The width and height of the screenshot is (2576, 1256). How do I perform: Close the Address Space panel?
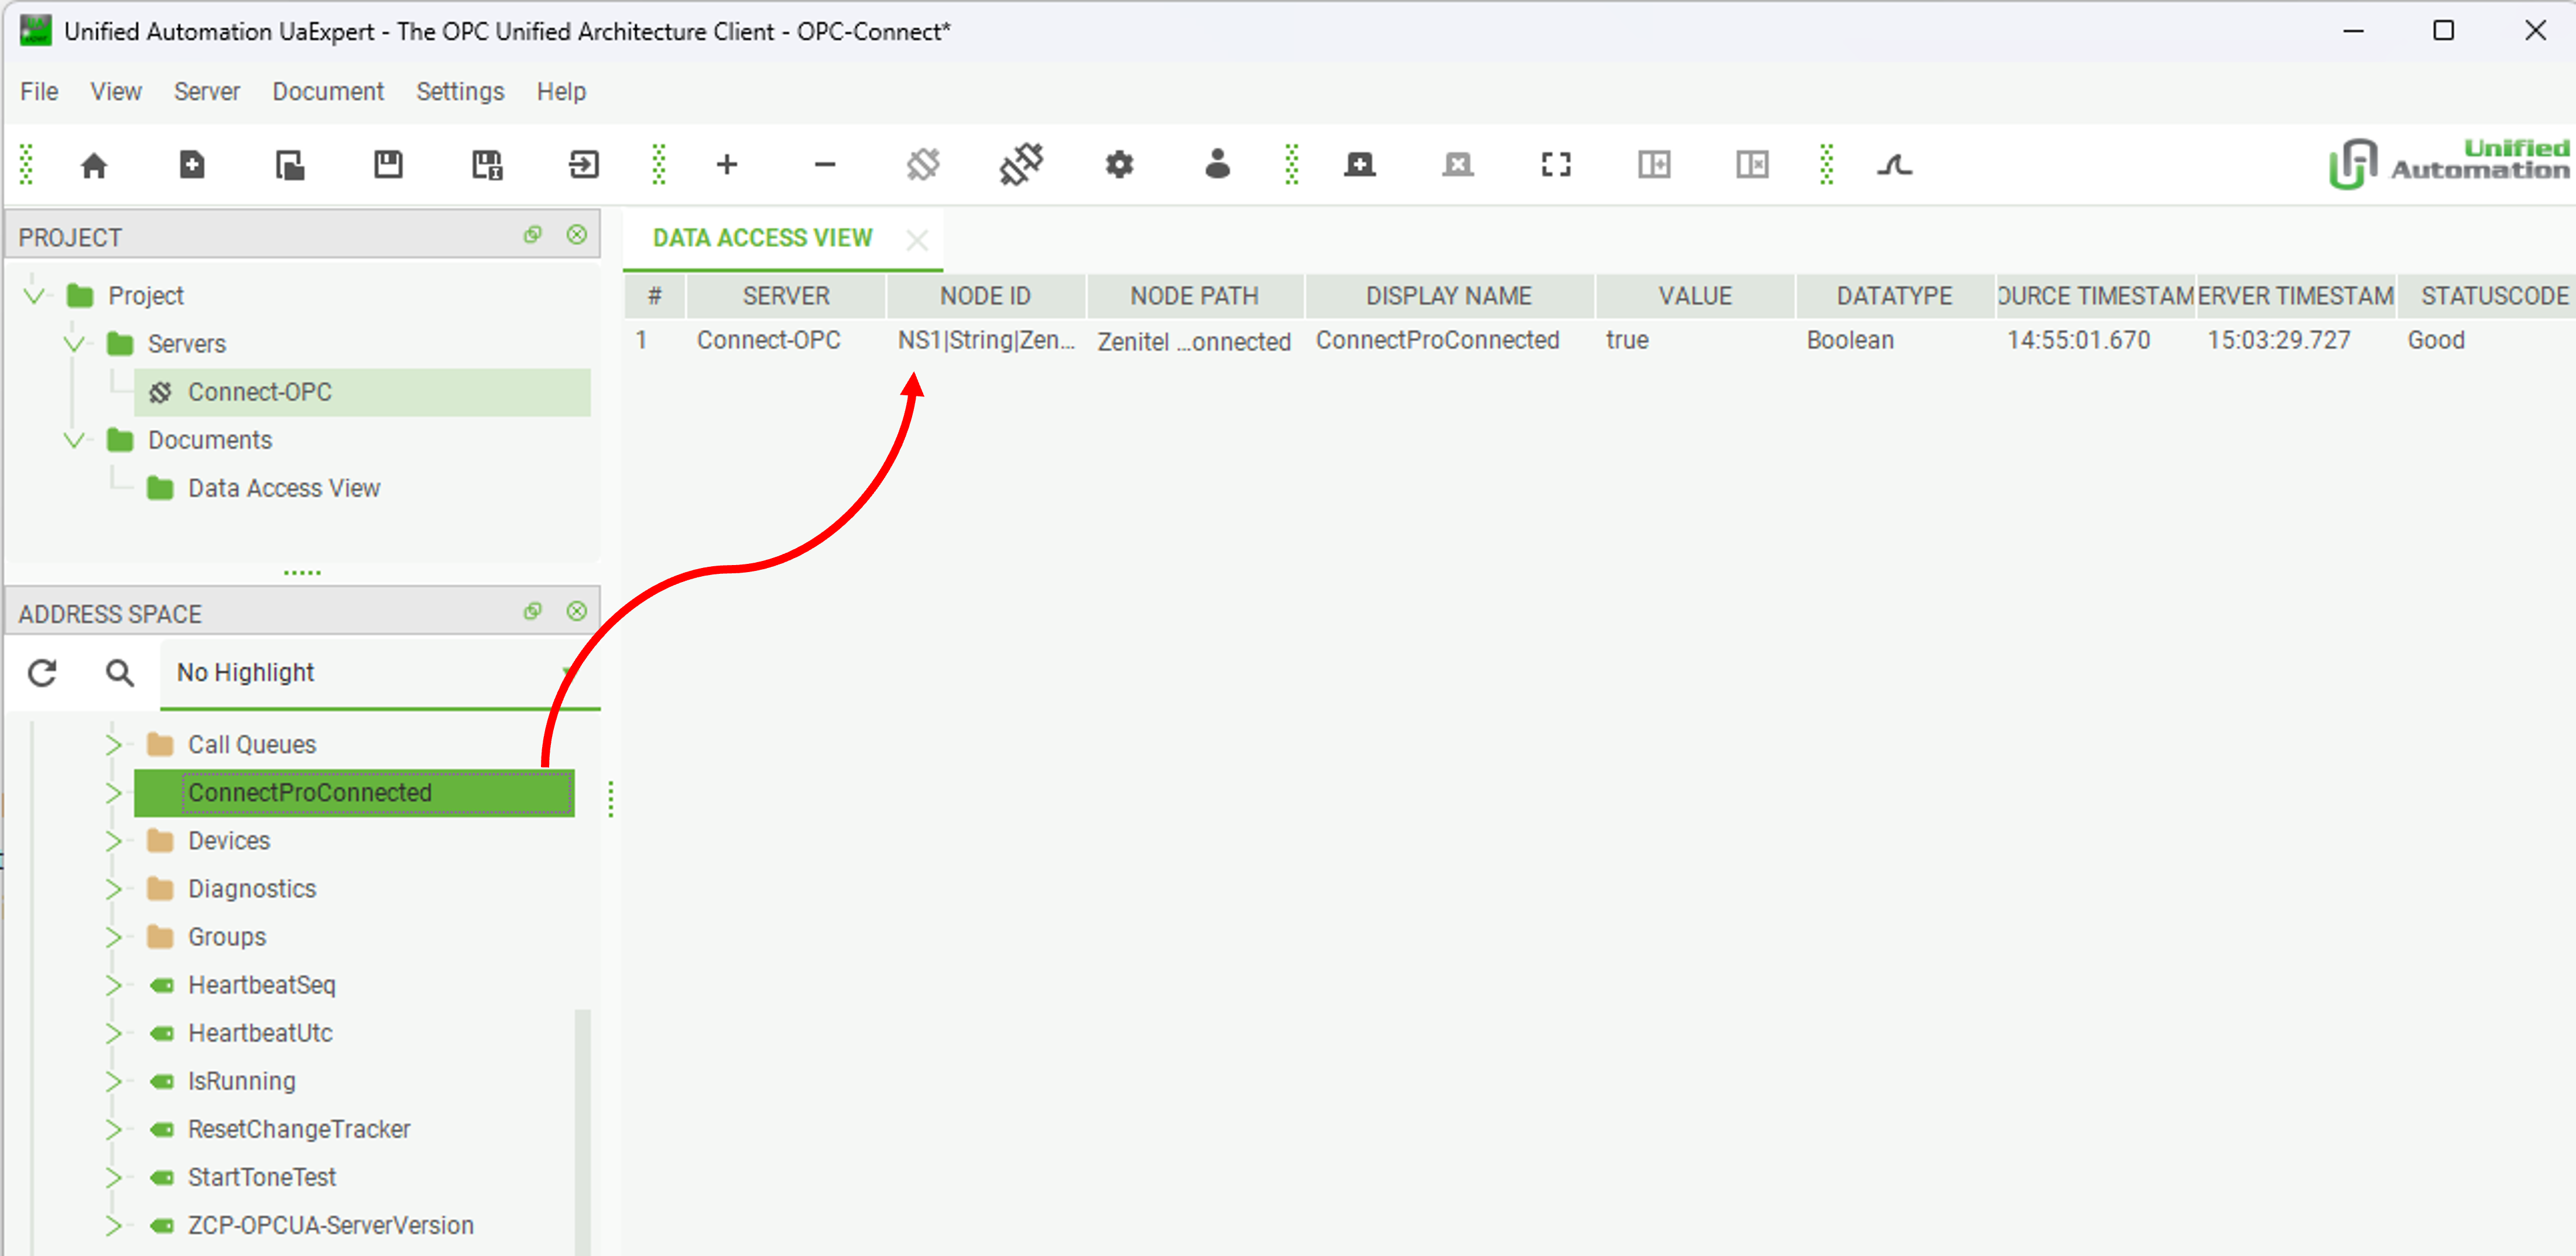point(577,611)
